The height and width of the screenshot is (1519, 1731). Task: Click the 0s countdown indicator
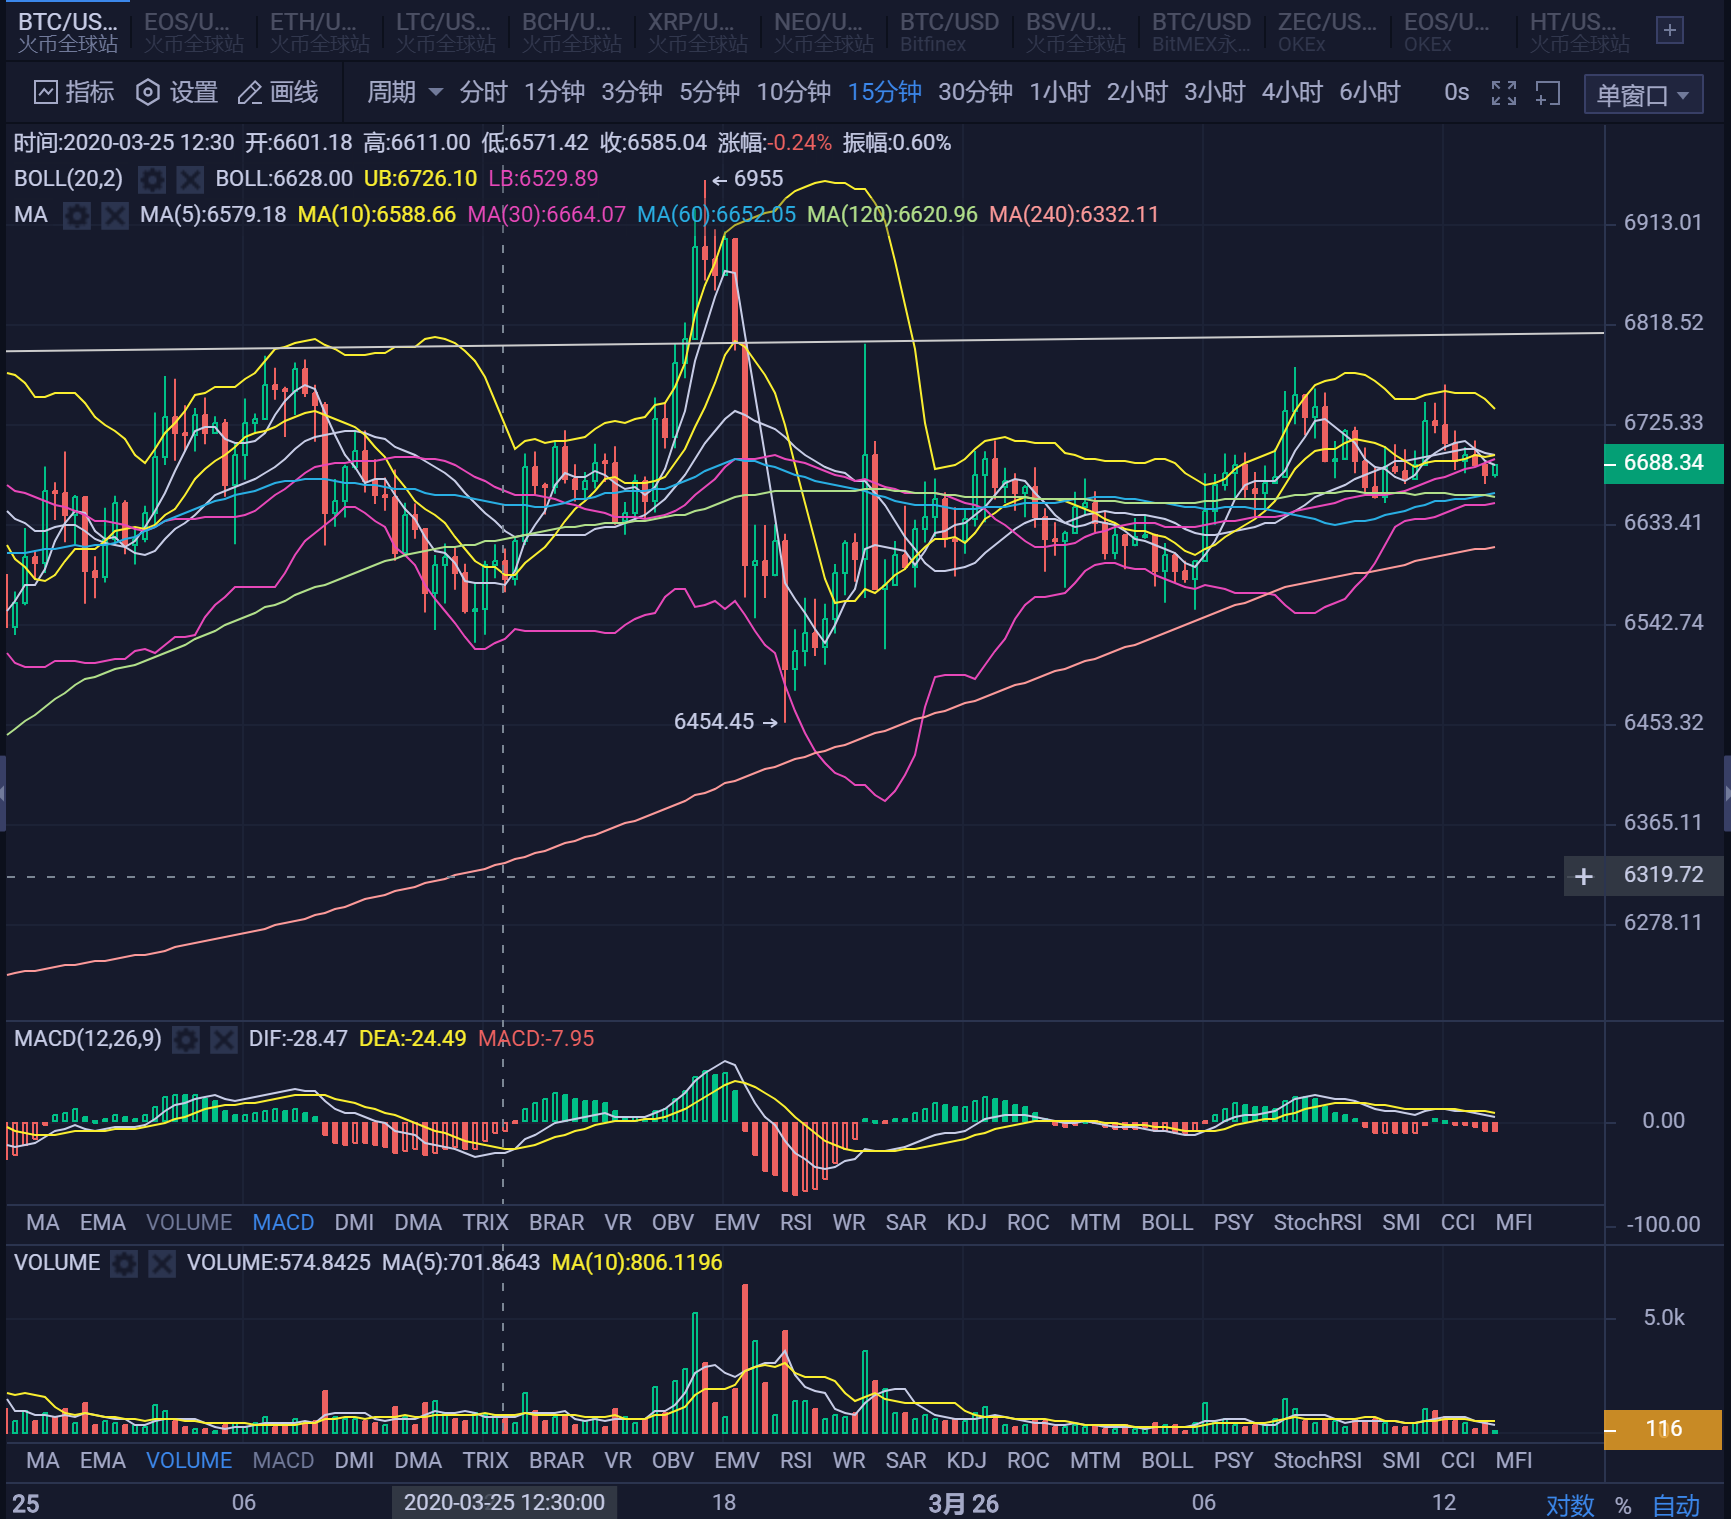tap(1457, 93)
